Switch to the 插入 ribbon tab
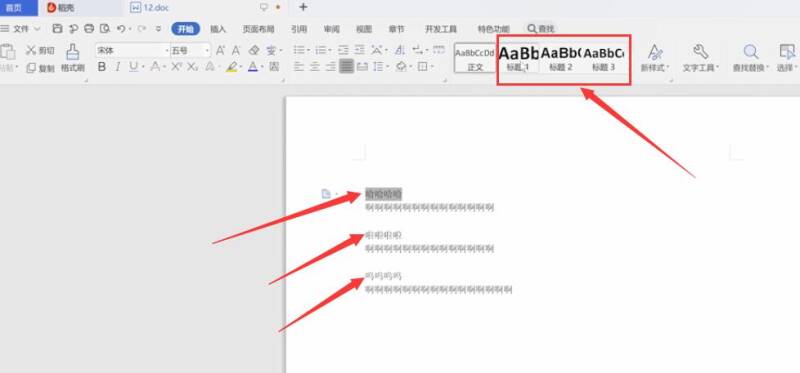800x373 pixels. coord(218,29)
